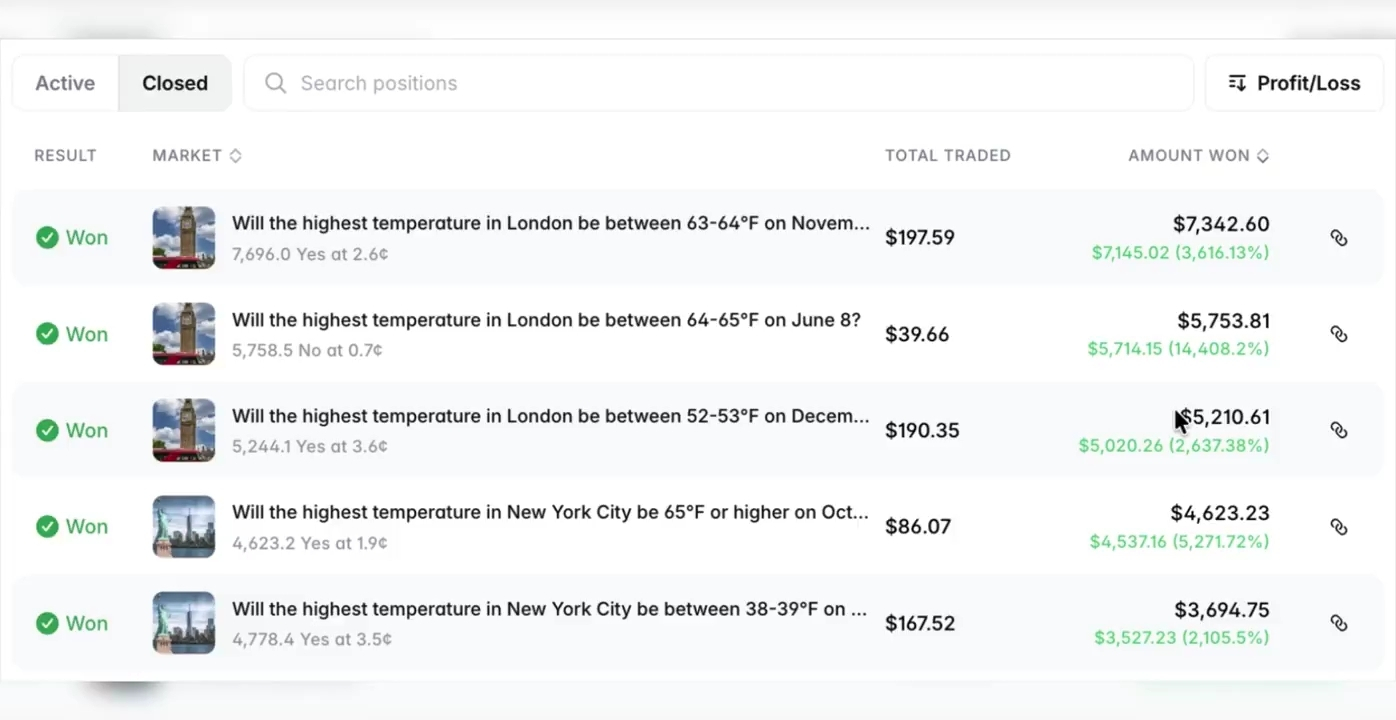Open link icon for London 52-53°F market
This screenshot has width=1396, height=720.
point(1338,430)
